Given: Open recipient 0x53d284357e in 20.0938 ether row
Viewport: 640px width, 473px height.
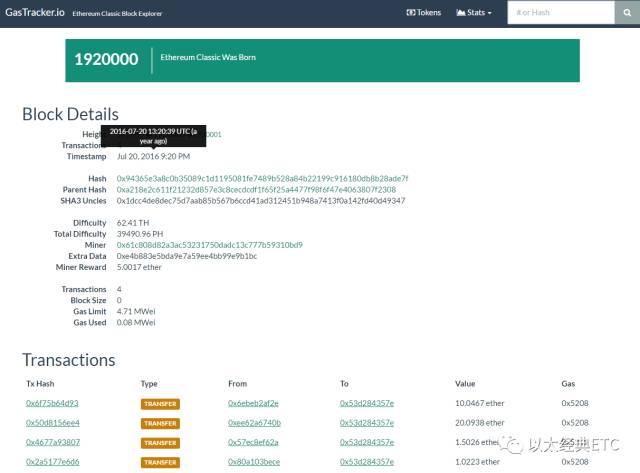Looking at the screenshot, I should [367, 423].
